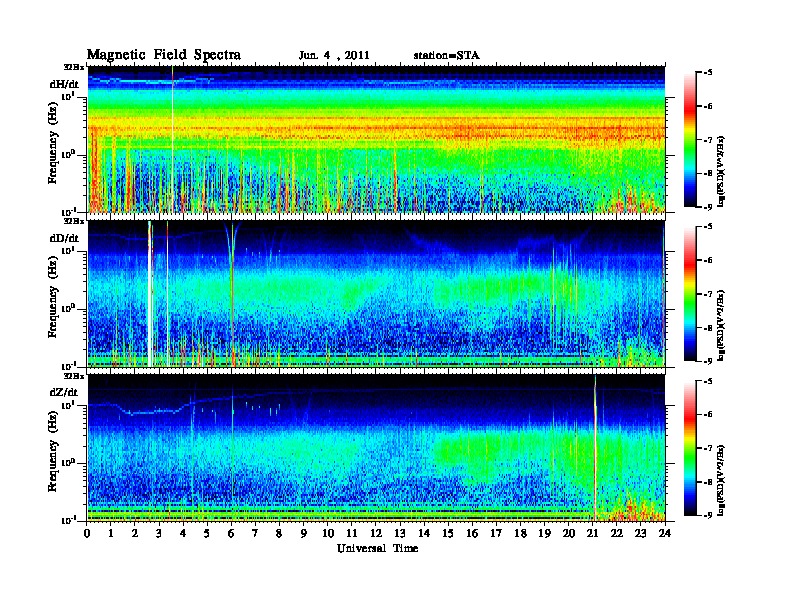Click hour "1" on the time axis
The width and height of the screenshot is (792, 612).
(111, 533)
